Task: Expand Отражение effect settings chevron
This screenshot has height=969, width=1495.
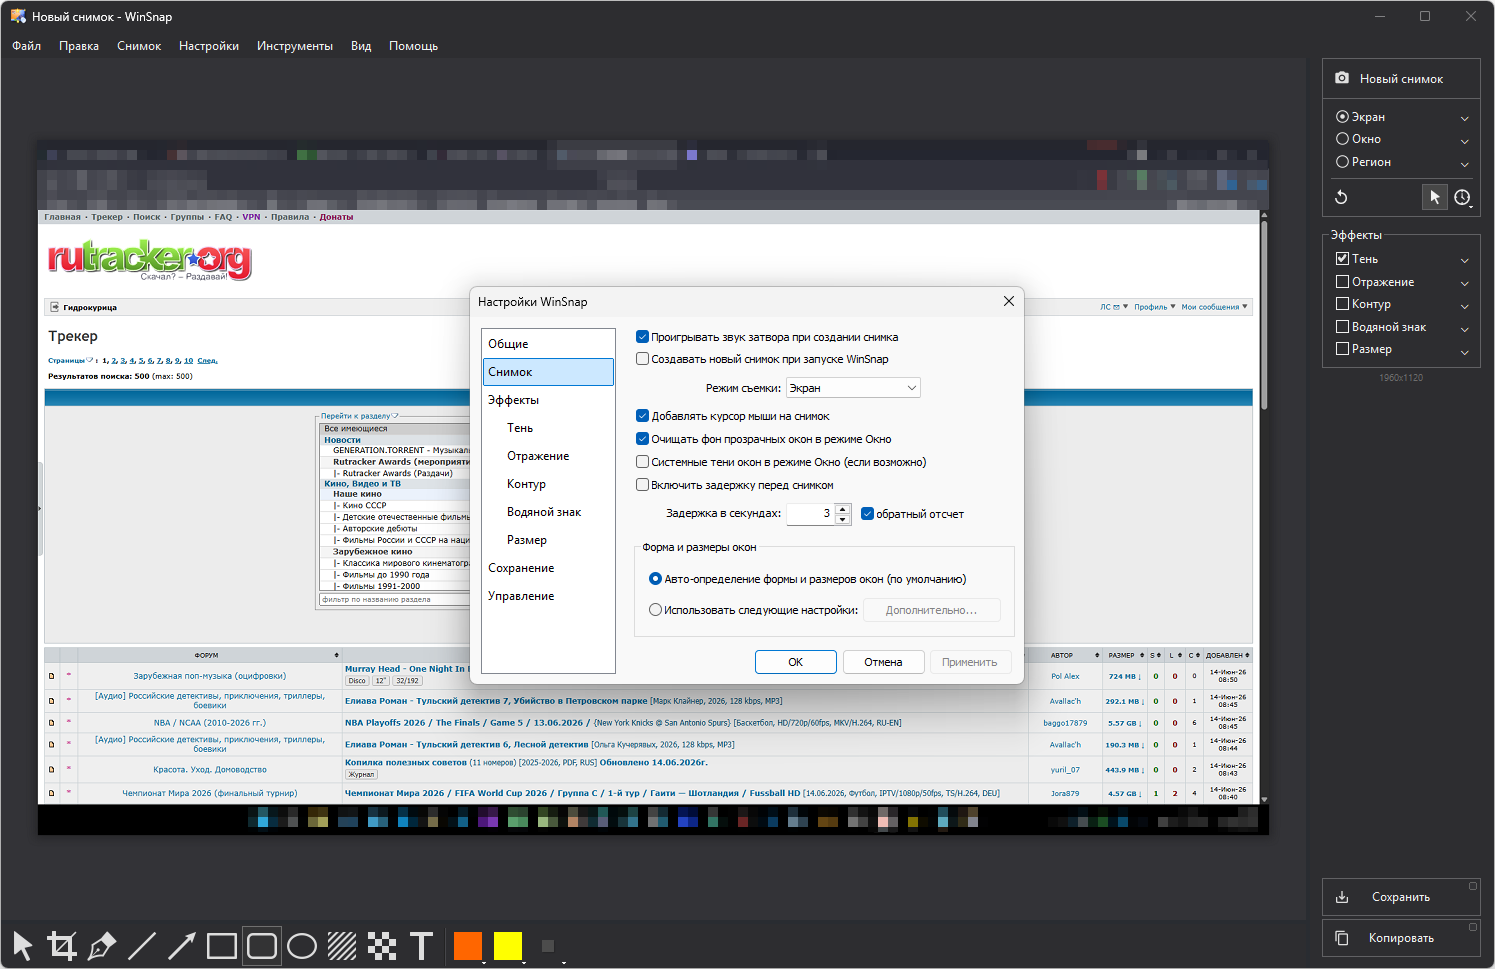Action: coord(1465,284)
